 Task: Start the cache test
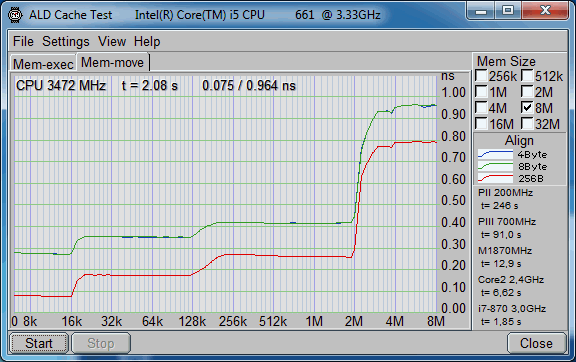[x=39, y=343]
